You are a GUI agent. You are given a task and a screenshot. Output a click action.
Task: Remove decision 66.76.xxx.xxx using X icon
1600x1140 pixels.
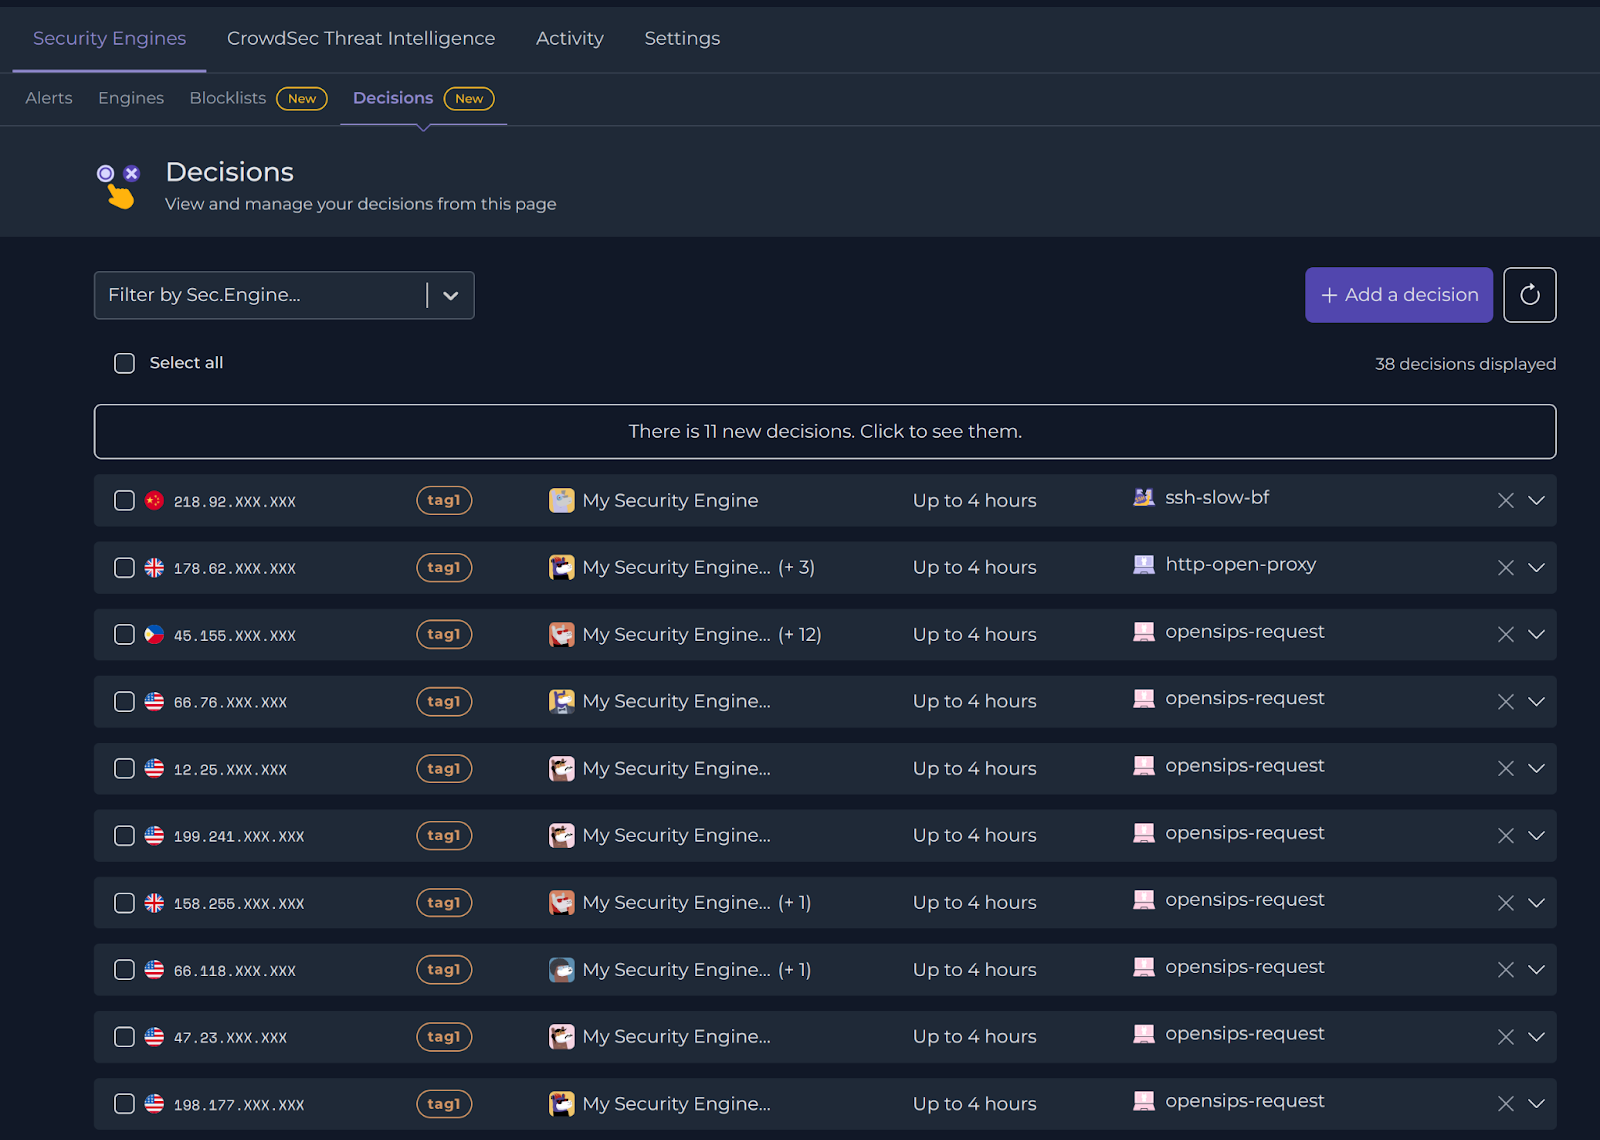[x=1505, y=702]
